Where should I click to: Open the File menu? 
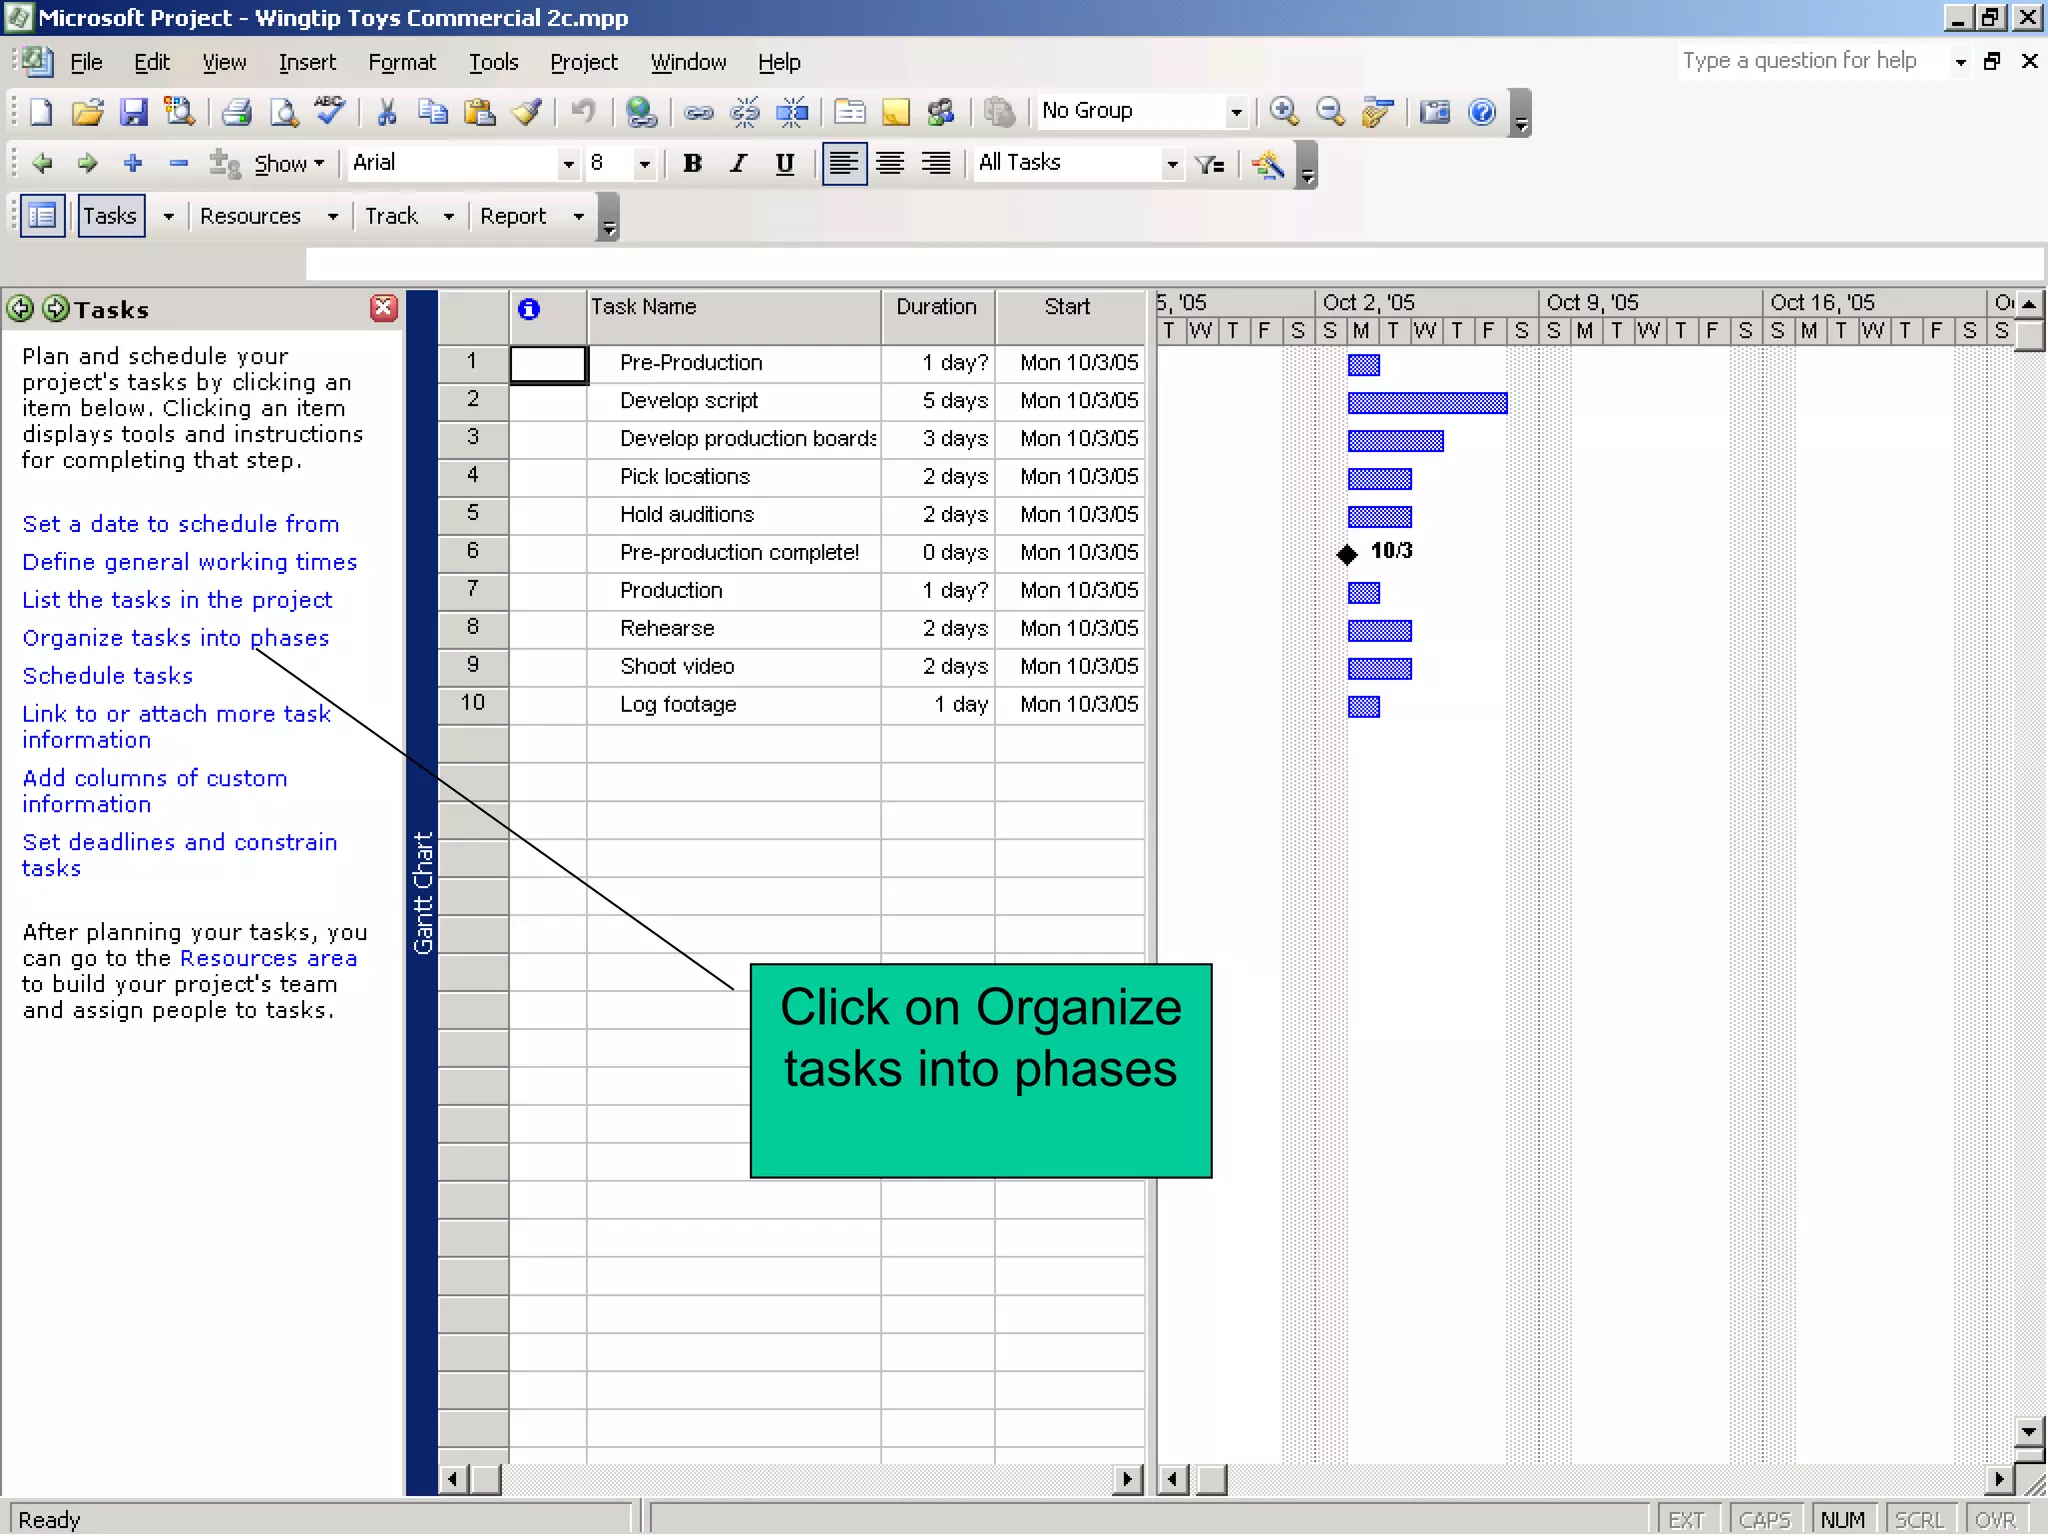click(x=86, y=62)
